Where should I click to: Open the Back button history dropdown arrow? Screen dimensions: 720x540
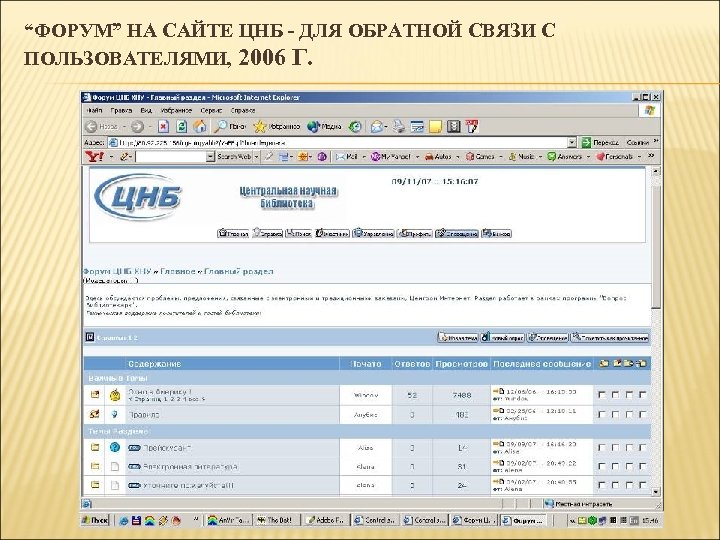(124, 127)
